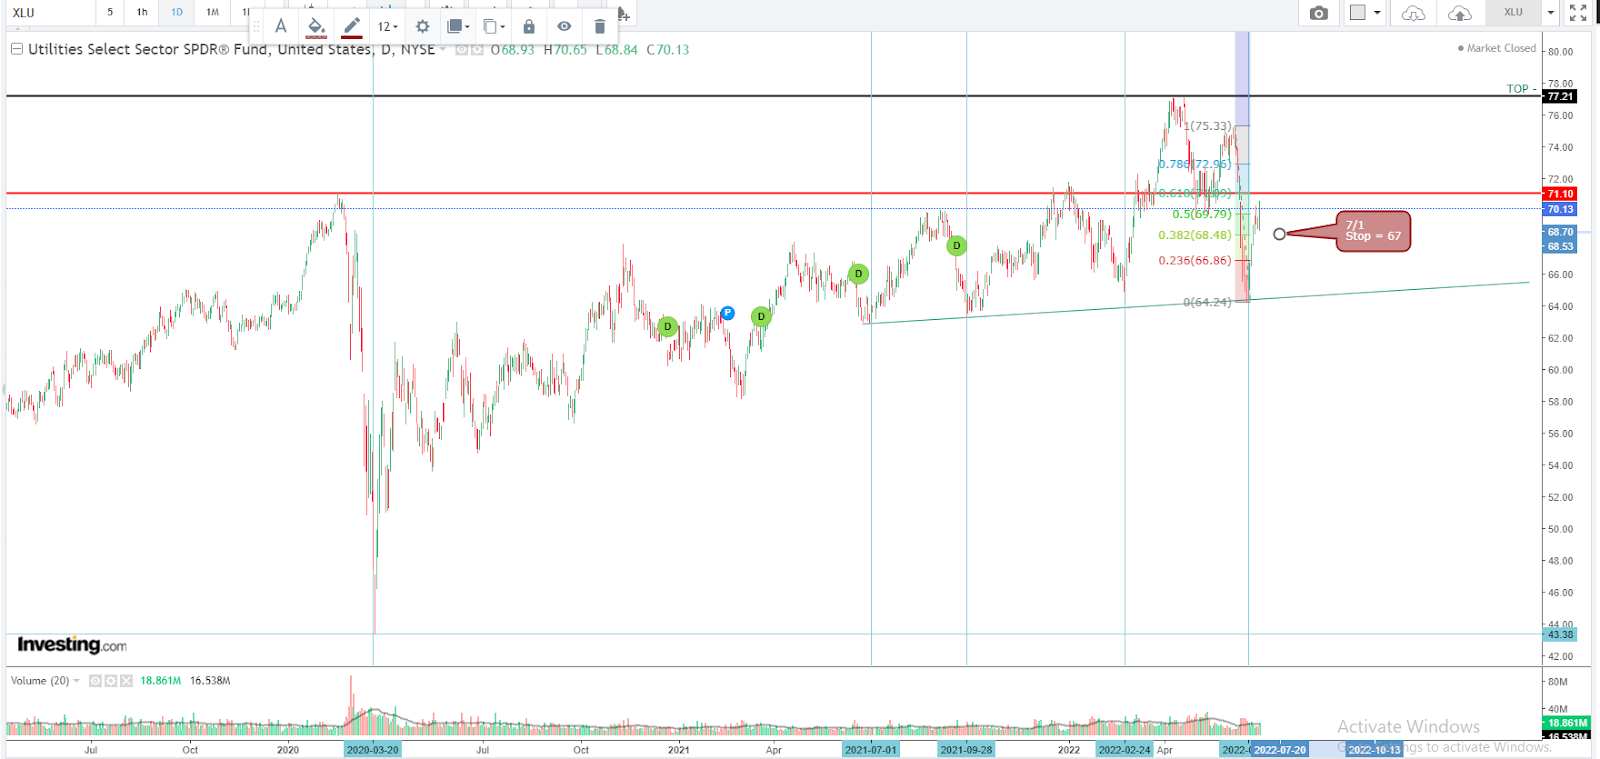The width and height of the screenshot is (1600, 759).
Task: Open Volume indicator settings gear
Action: pos(111,681)
